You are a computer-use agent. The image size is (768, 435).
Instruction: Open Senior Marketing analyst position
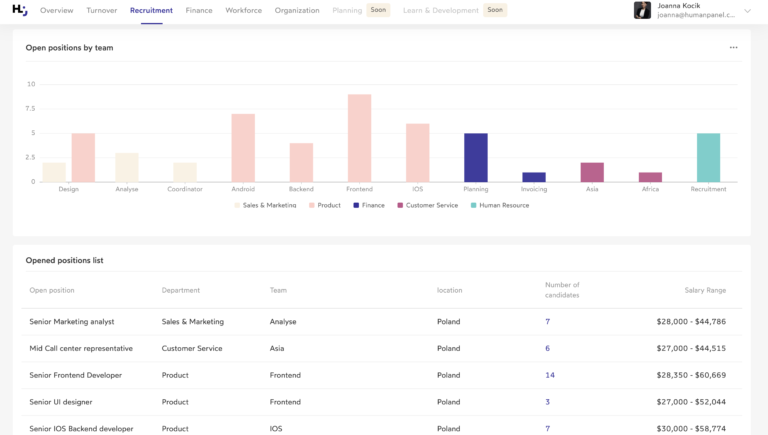coord(72,322)
